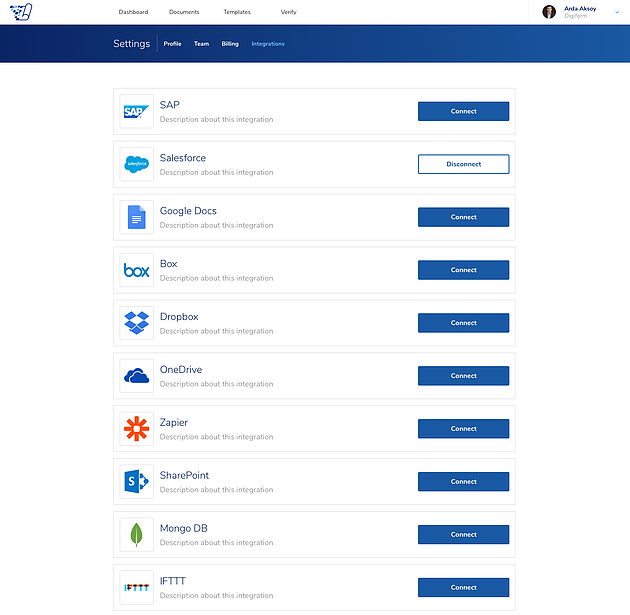Click the SAP integration title
This screenshot has height=615, width=630.
point(170,105)
